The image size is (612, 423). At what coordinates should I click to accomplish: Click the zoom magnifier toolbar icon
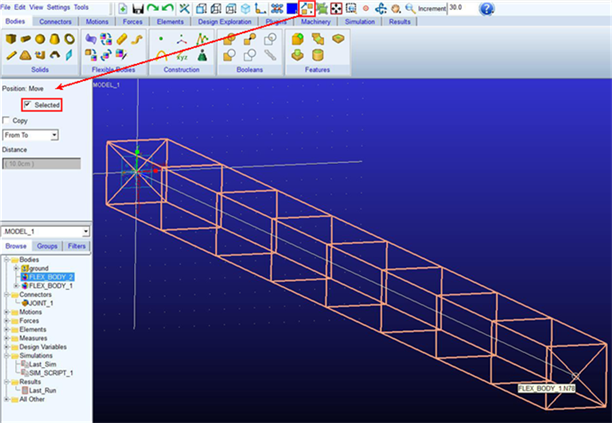[x=410, y=8]
